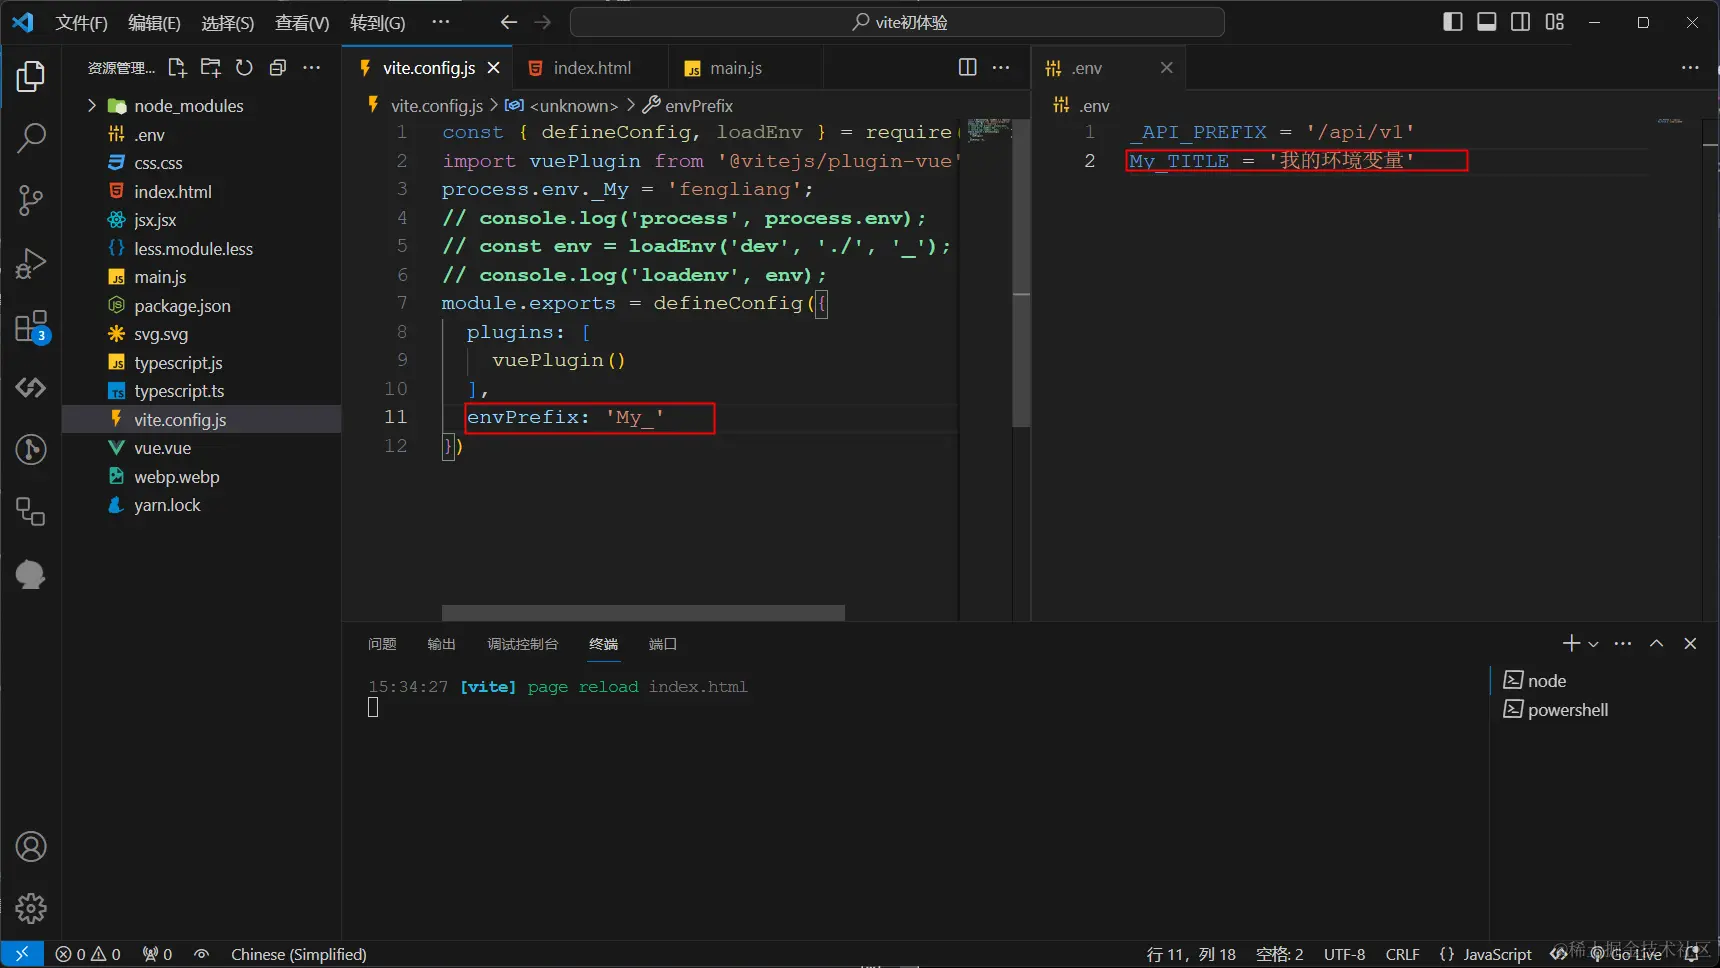Create a new terminal with plus icon
This screenshot has width=1720, height=968.
tap(1571, 643)
